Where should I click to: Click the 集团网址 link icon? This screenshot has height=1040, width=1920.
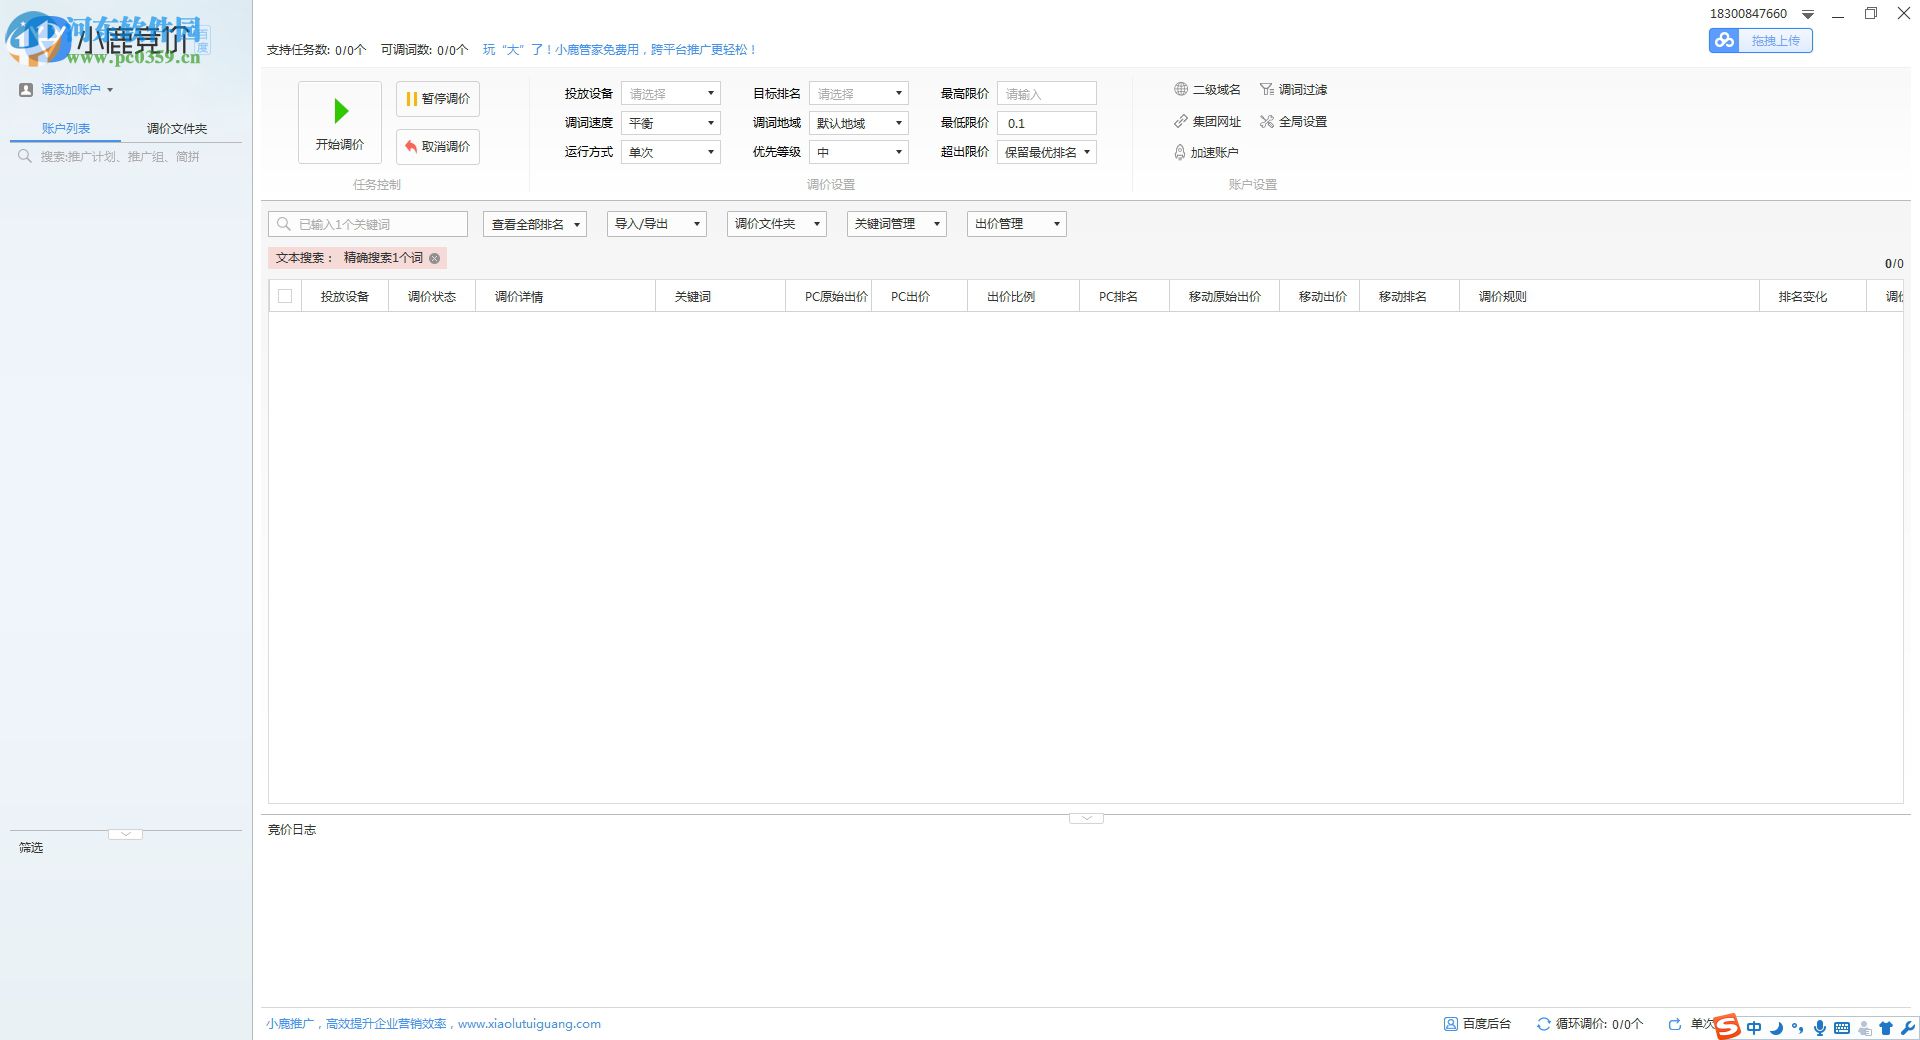[1181, 121]
